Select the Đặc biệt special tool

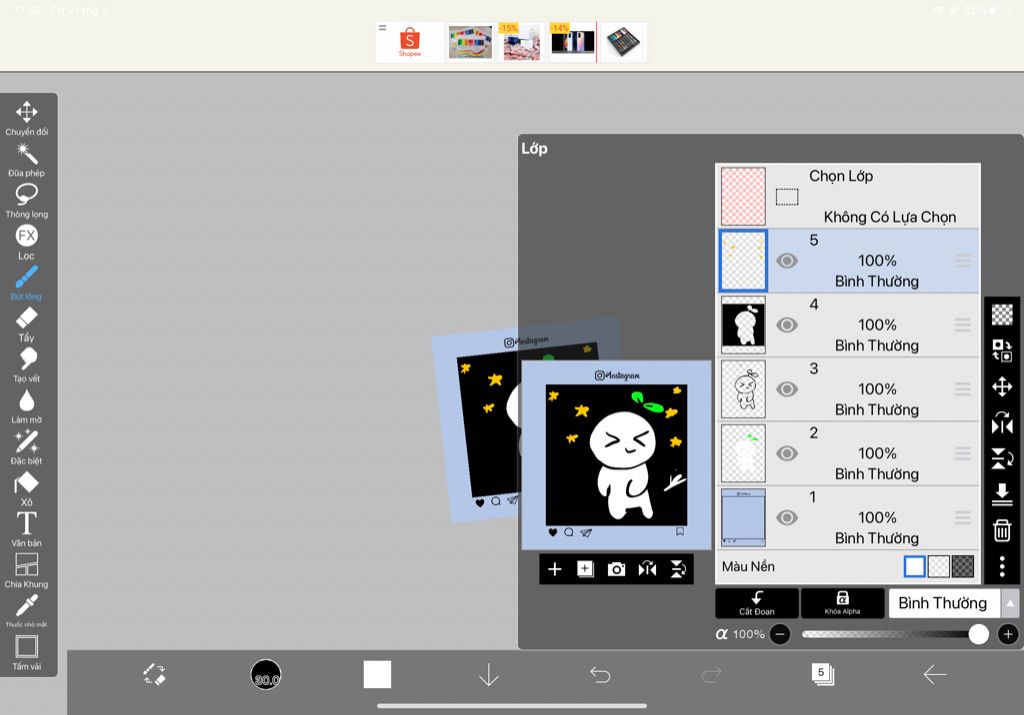(27, 448)
